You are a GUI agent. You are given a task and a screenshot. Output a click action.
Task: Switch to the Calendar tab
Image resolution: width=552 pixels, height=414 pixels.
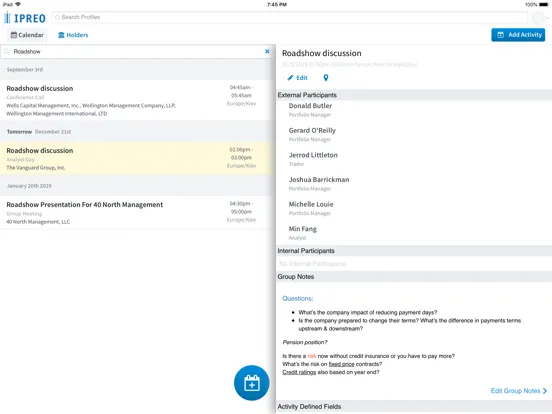point(27,35)
